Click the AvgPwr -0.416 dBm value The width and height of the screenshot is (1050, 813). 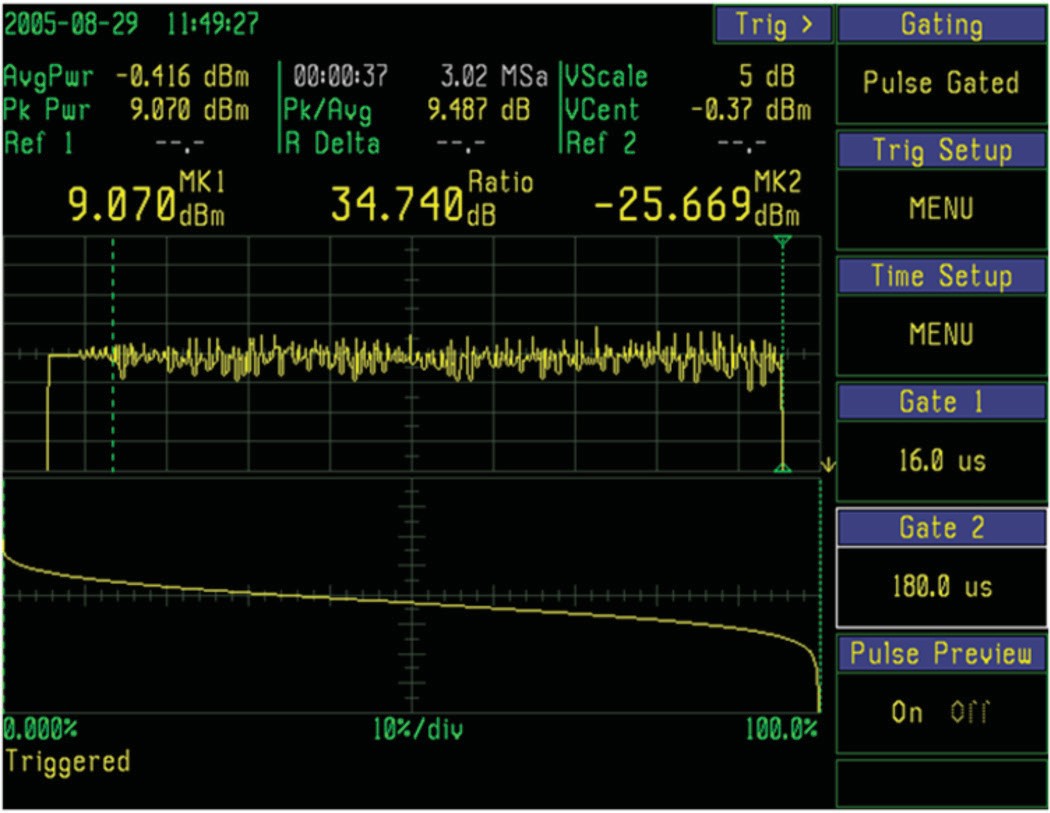182,77
